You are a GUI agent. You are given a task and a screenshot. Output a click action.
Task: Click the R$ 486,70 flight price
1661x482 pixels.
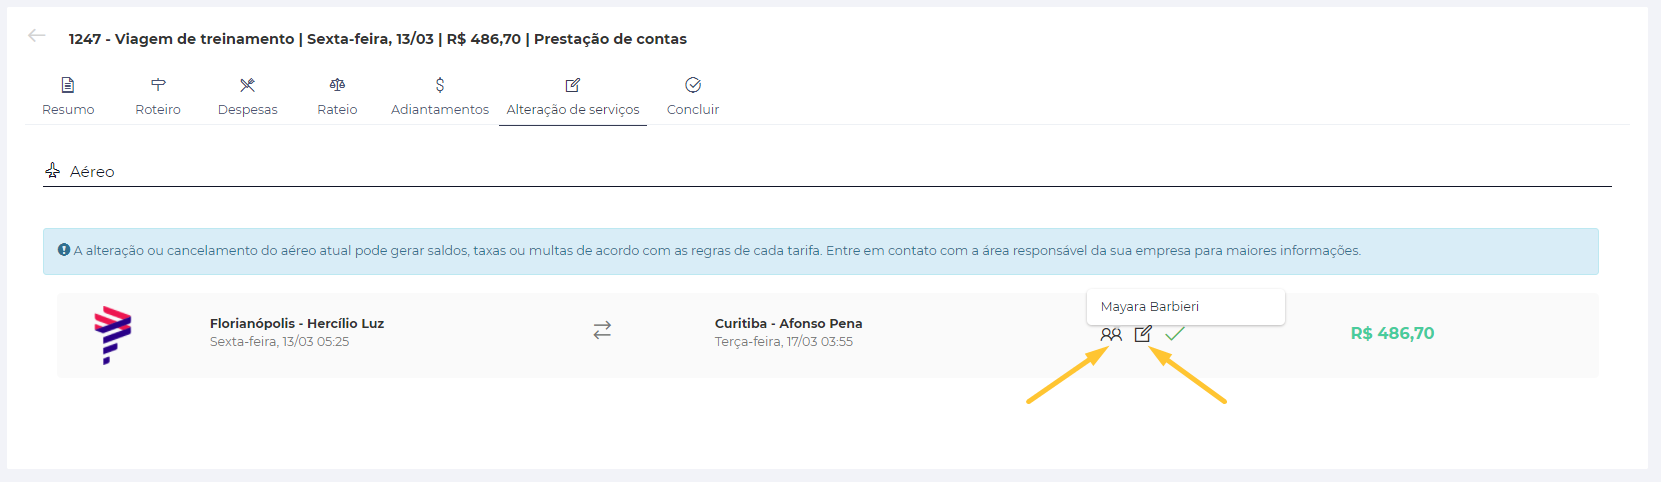[x=1392, y=334]
